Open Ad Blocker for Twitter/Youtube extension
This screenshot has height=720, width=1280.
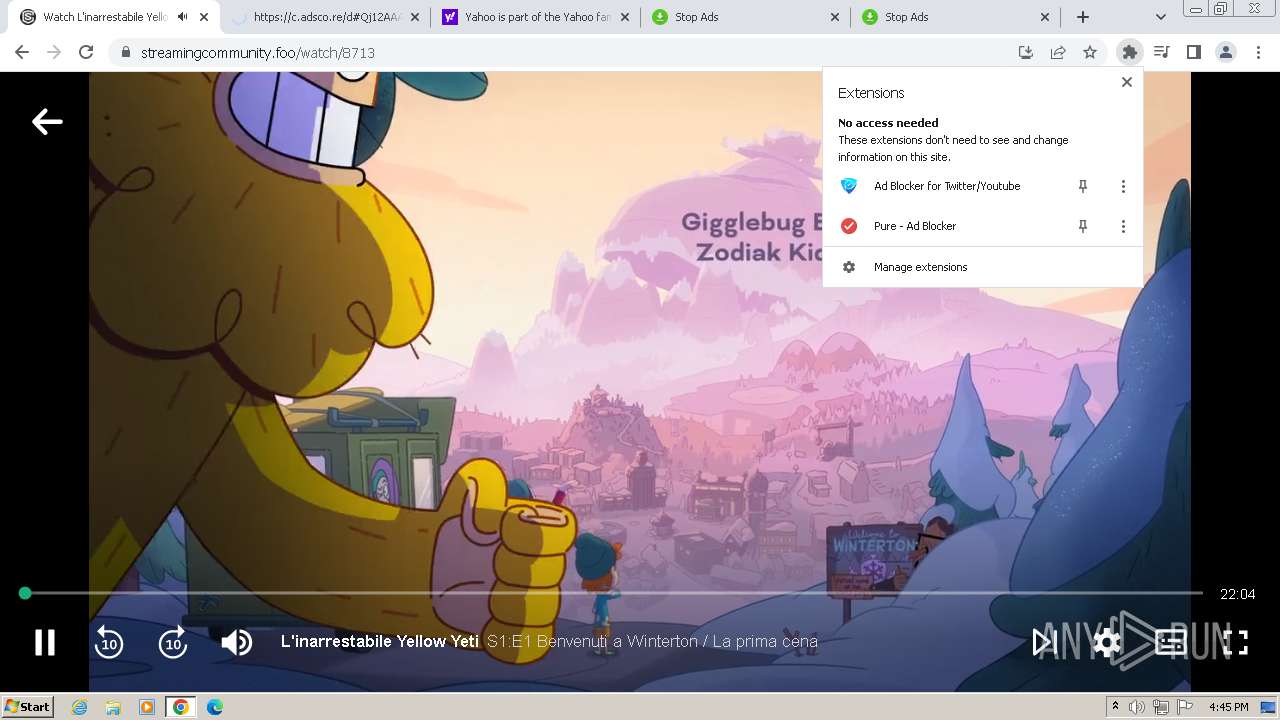[946, 186]
